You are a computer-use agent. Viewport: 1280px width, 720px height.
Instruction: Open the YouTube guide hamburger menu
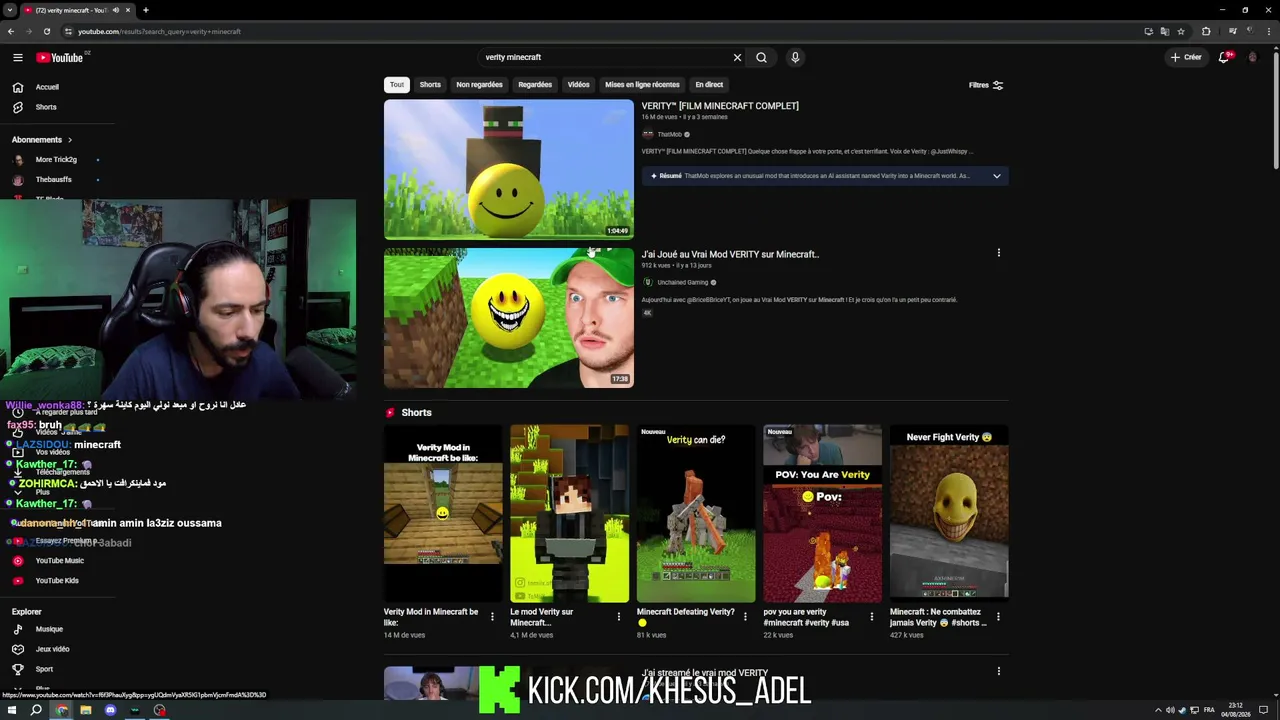(x=17, y=57)
